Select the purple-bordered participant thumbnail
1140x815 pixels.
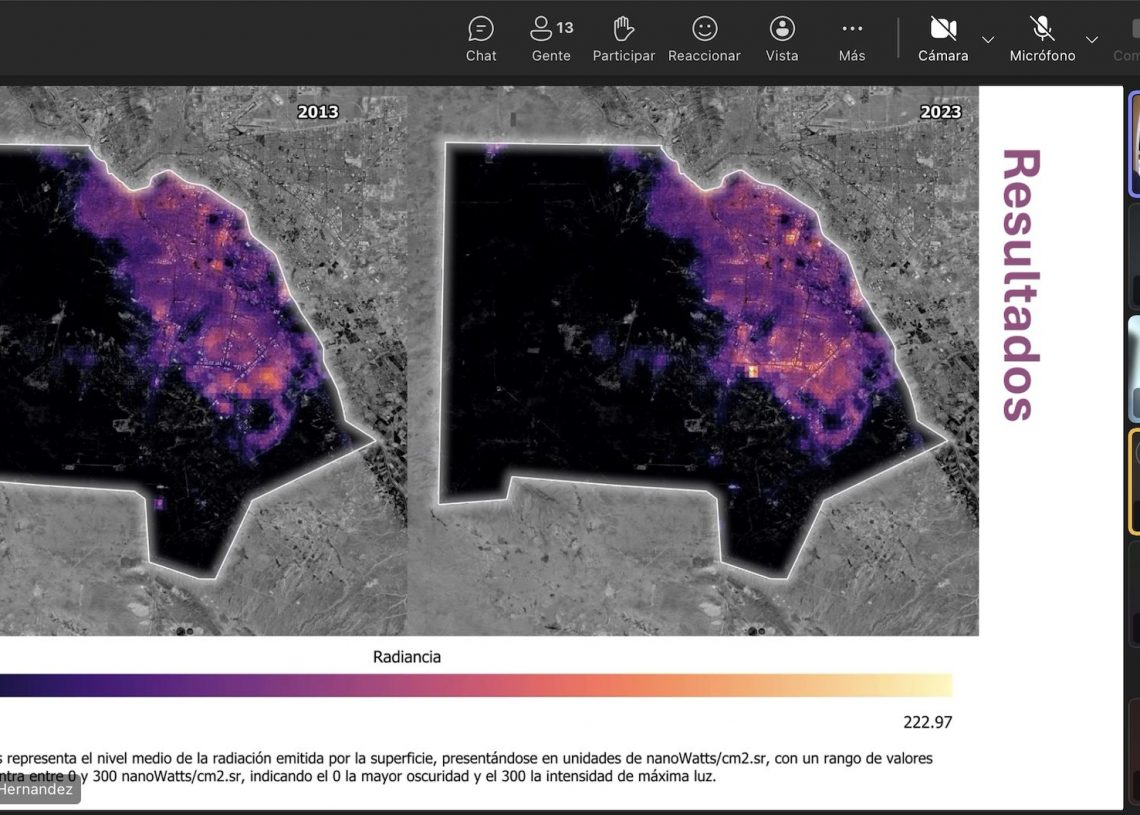click(x=1134, y=145)
